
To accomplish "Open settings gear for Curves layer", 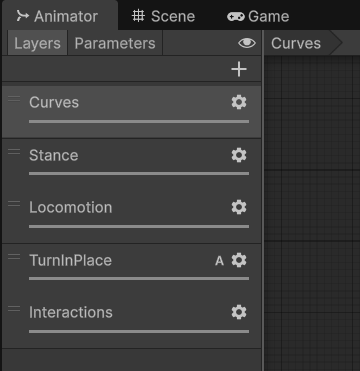I will point(239,102).
